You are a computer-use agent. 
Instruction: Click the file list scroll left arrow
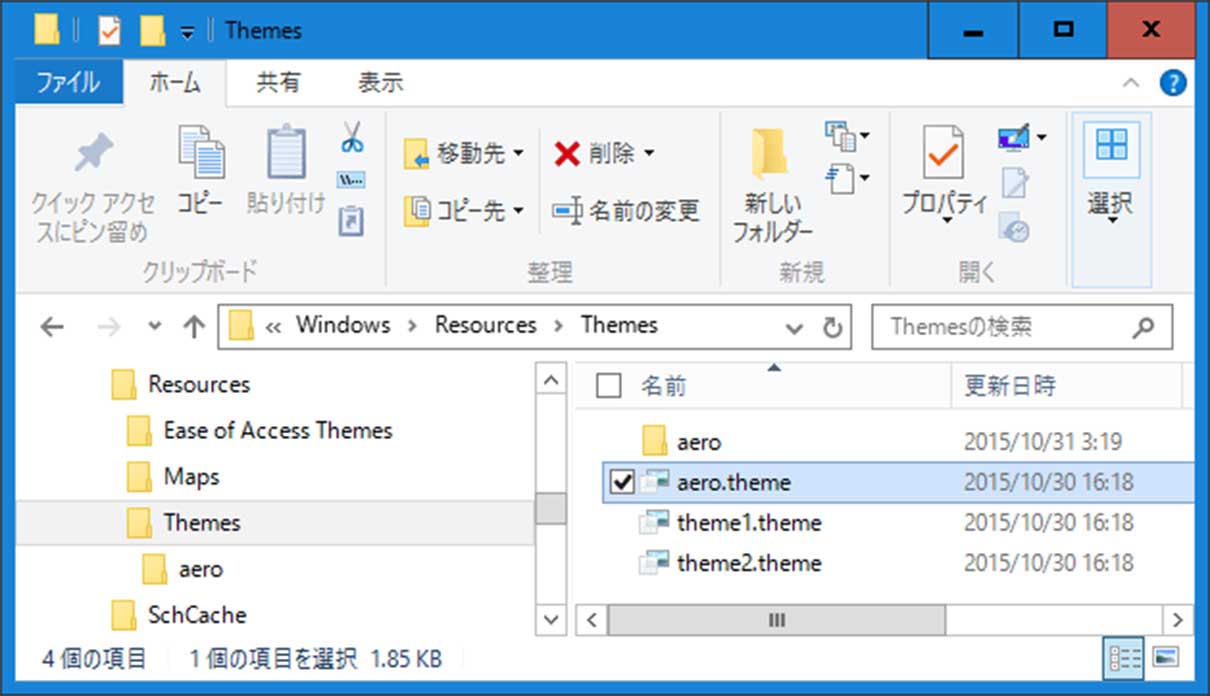pyautogui.click(x=590, y=620)
